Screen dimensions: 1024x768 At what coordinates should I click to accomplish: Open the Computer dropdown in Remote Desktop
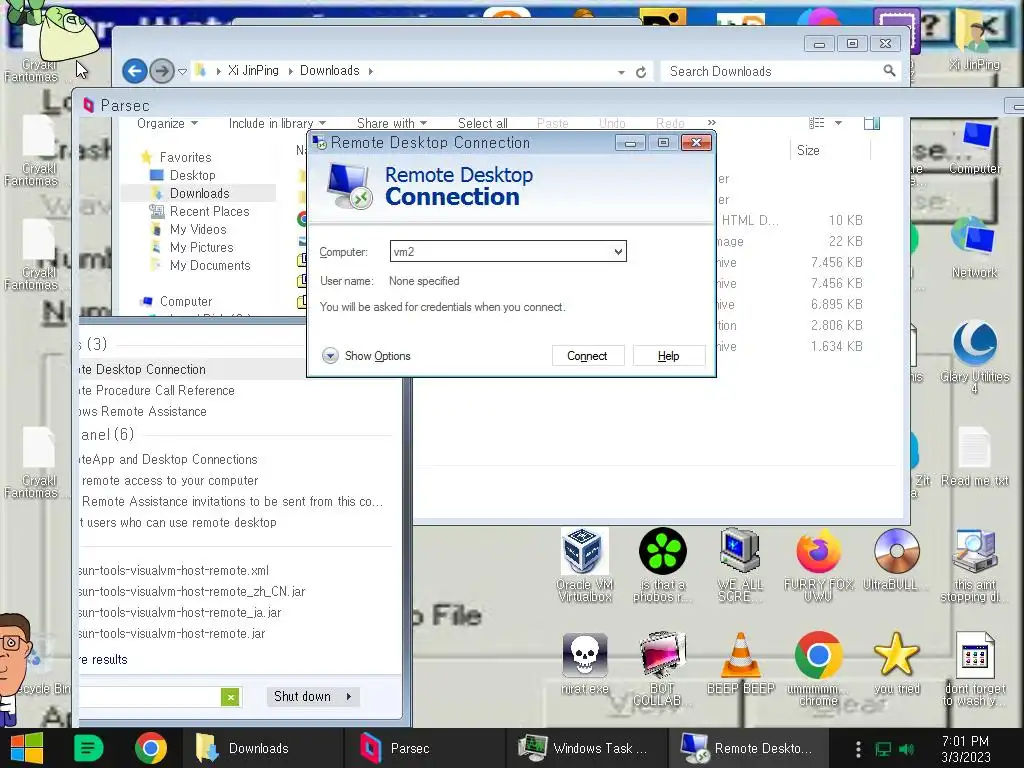[x=618, y=251]
